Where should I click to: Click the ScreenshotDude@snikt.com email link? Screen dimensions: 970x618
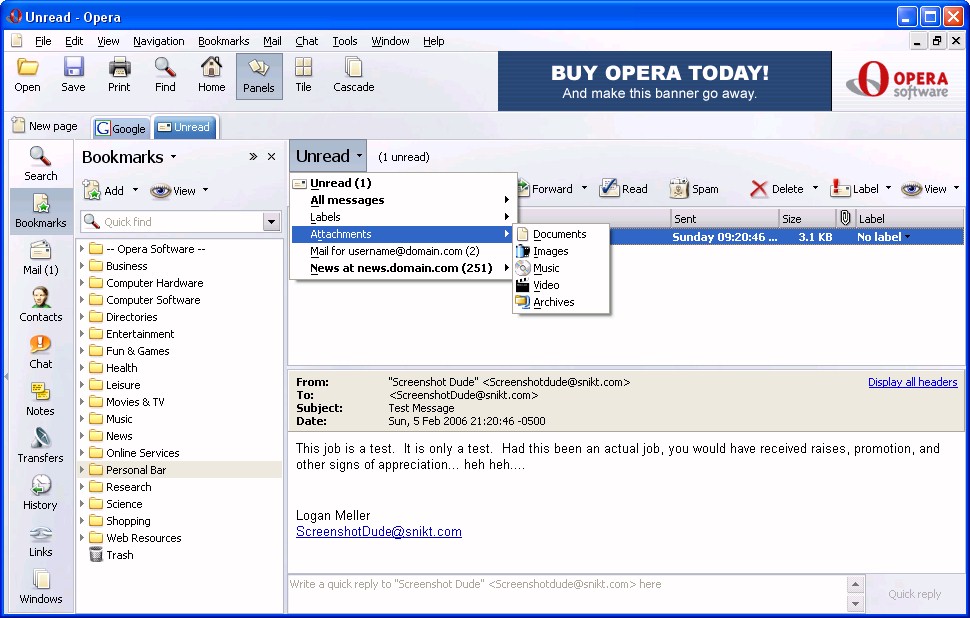378,532
